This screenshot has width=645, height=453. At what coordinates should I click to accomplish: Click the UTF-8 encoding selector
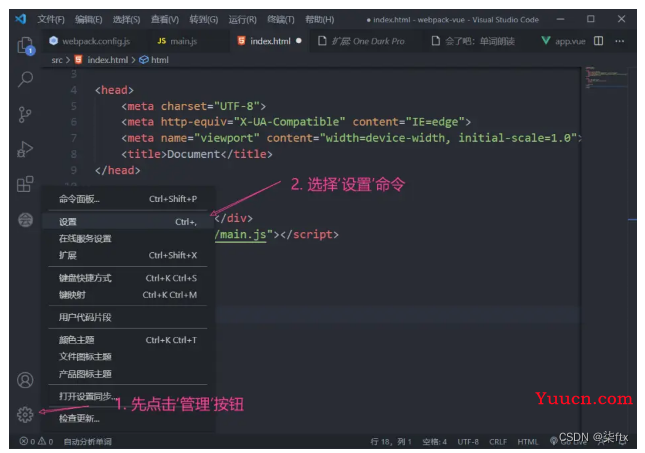click(x=468, y=441)
